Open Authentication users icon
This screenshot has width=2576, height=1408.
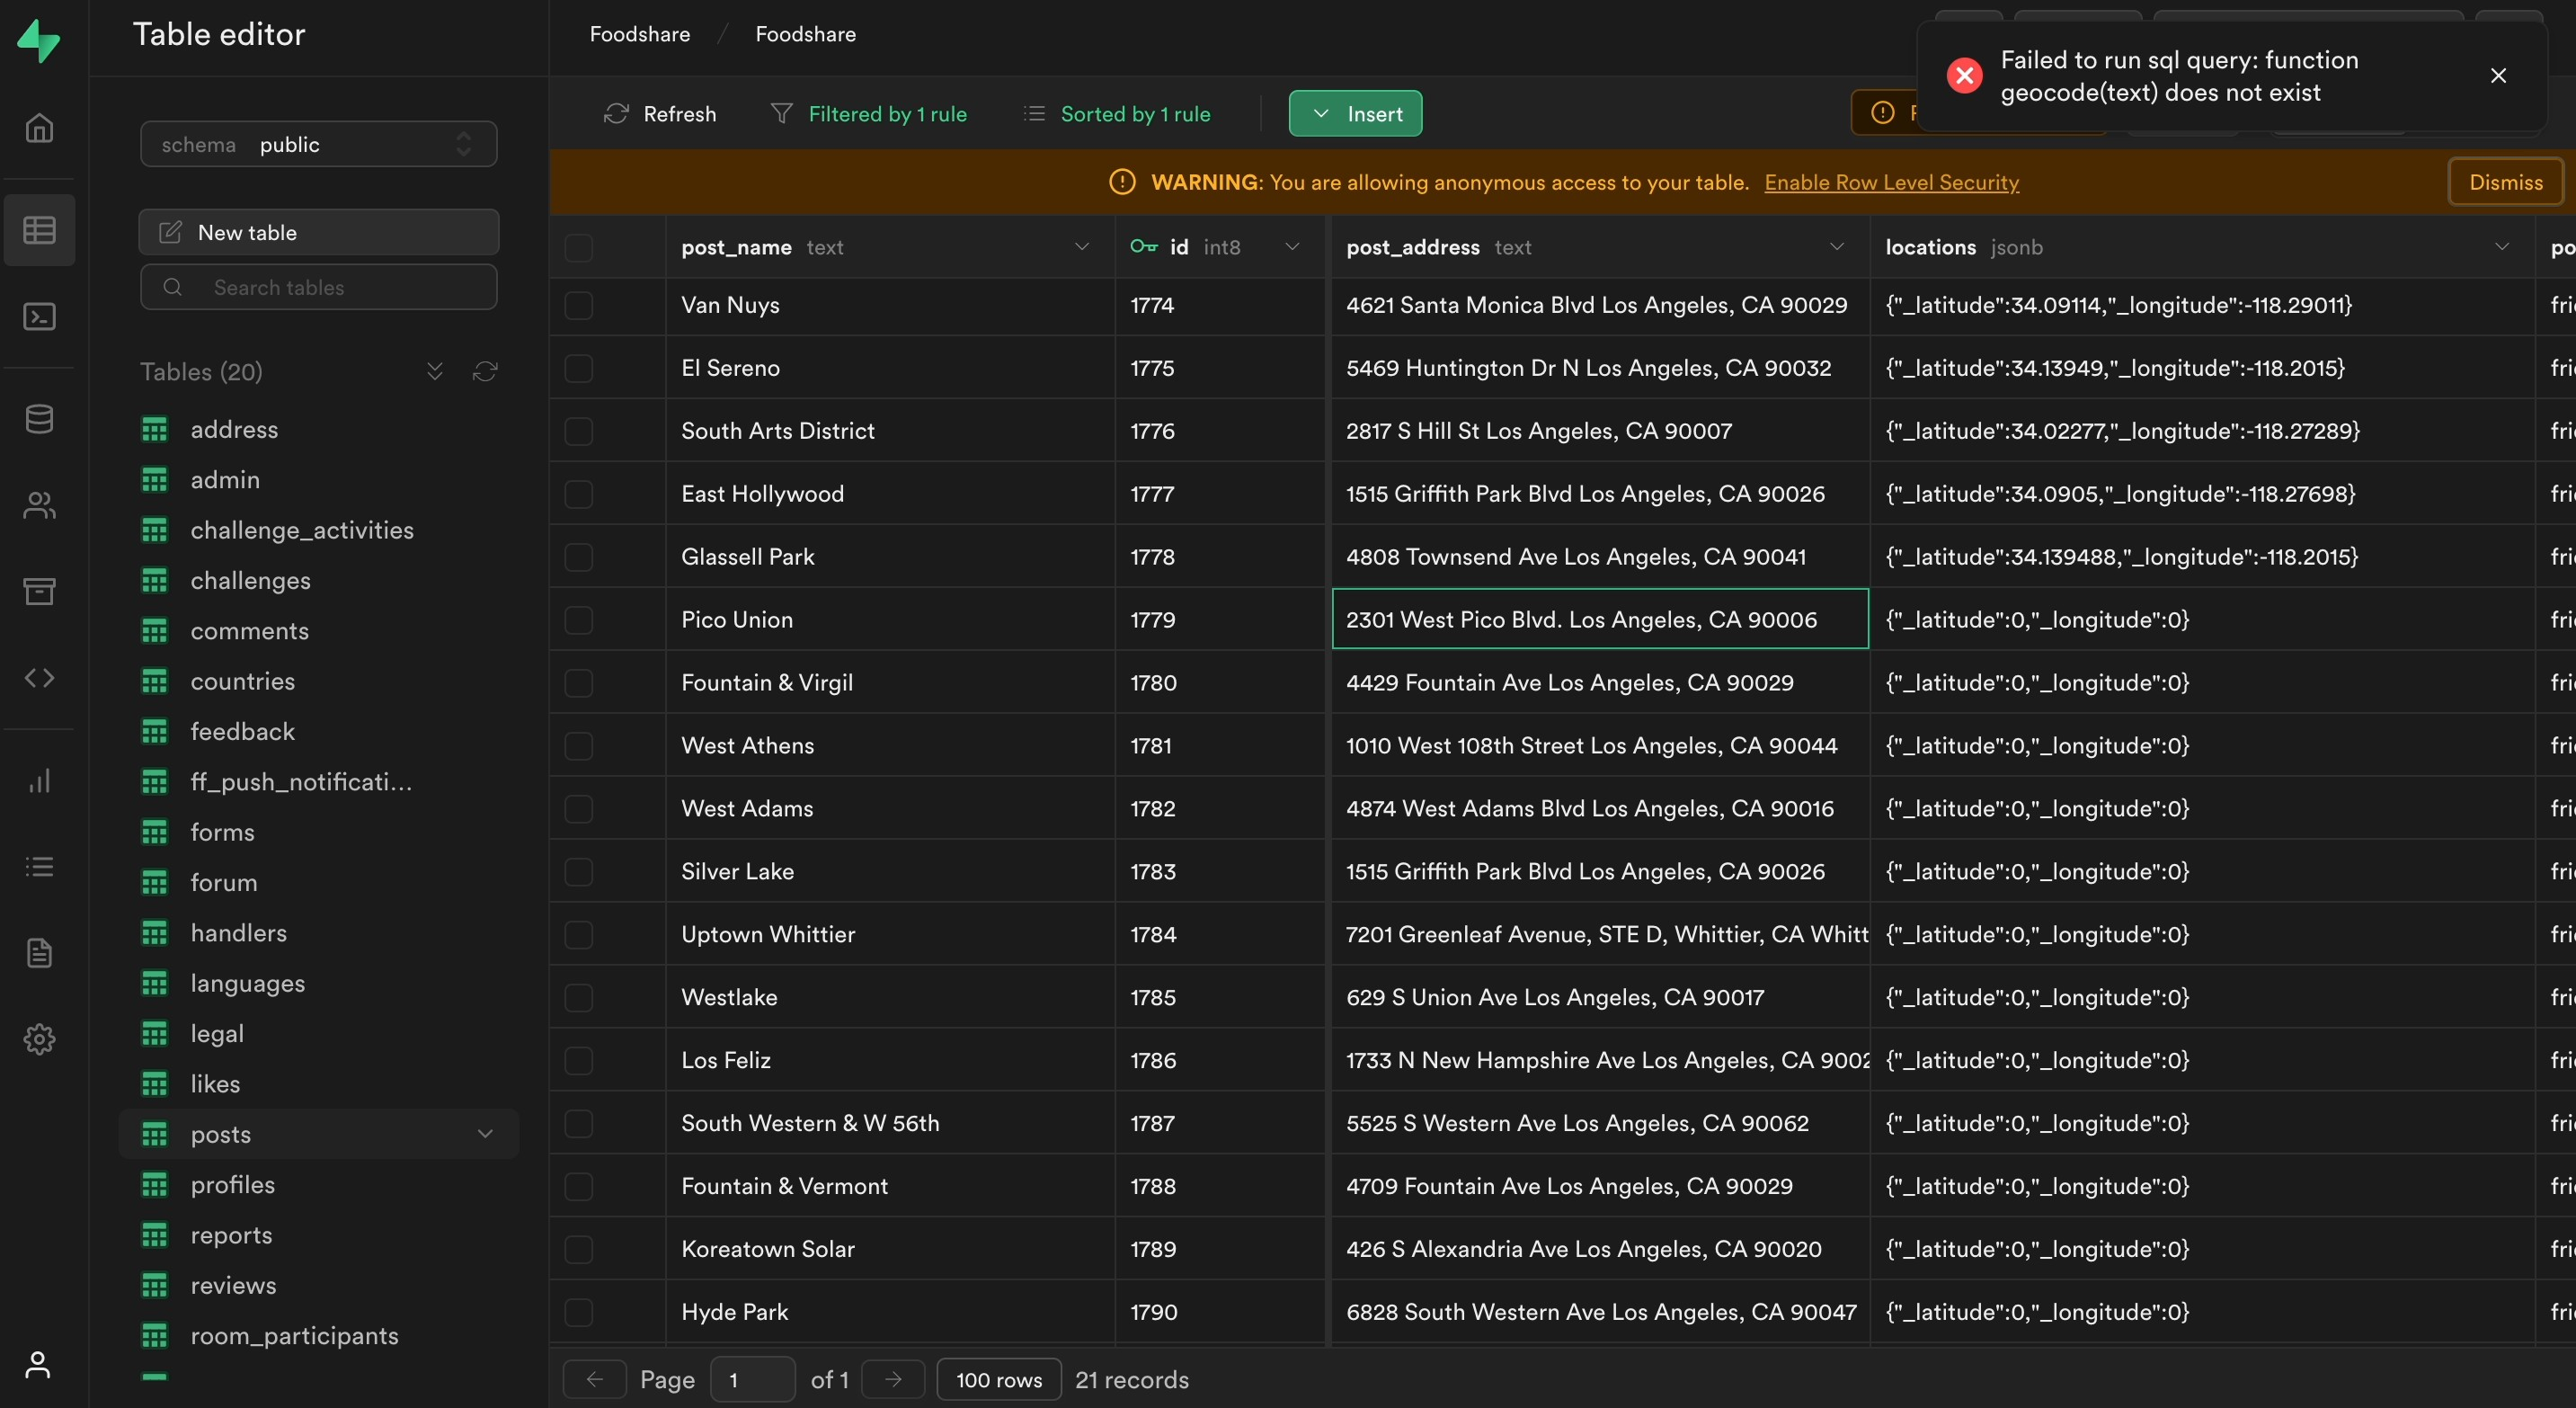click(x=39, y=505)
